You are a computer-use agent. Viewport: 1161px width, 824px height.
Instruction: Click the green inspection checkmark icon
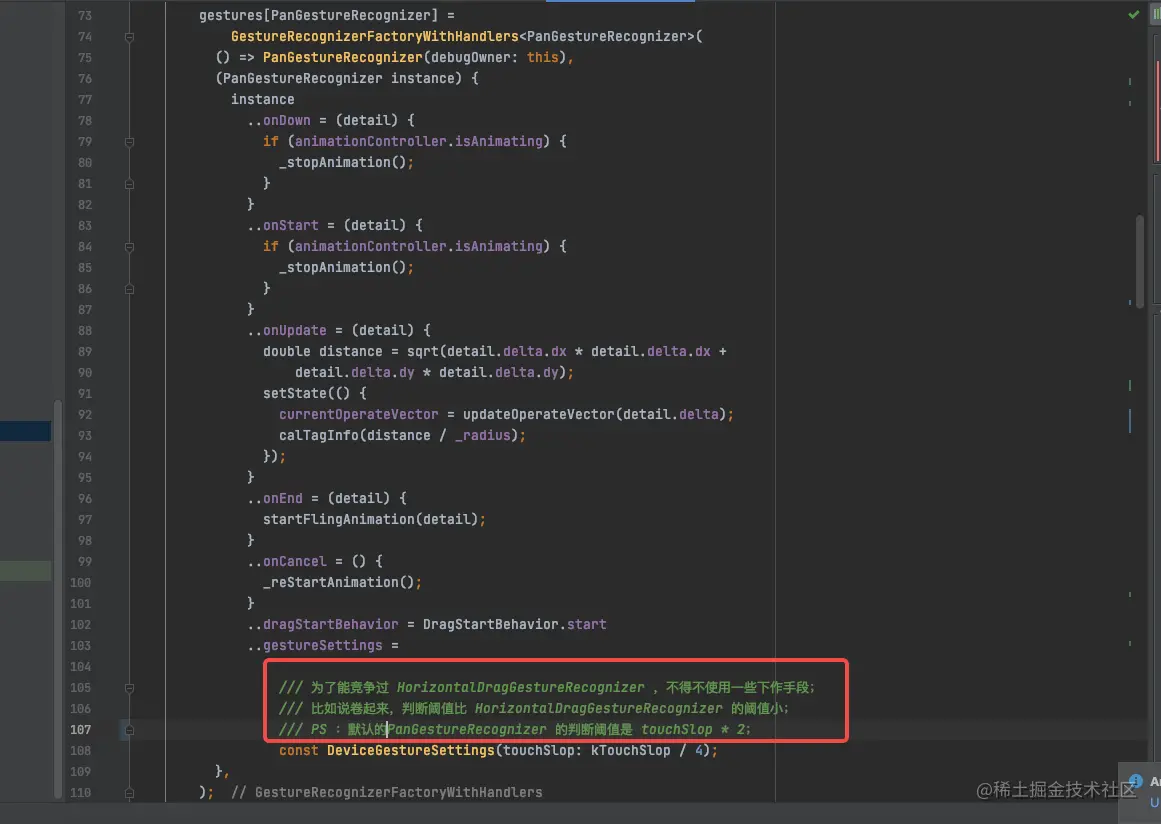click(x=1133, y=14)
